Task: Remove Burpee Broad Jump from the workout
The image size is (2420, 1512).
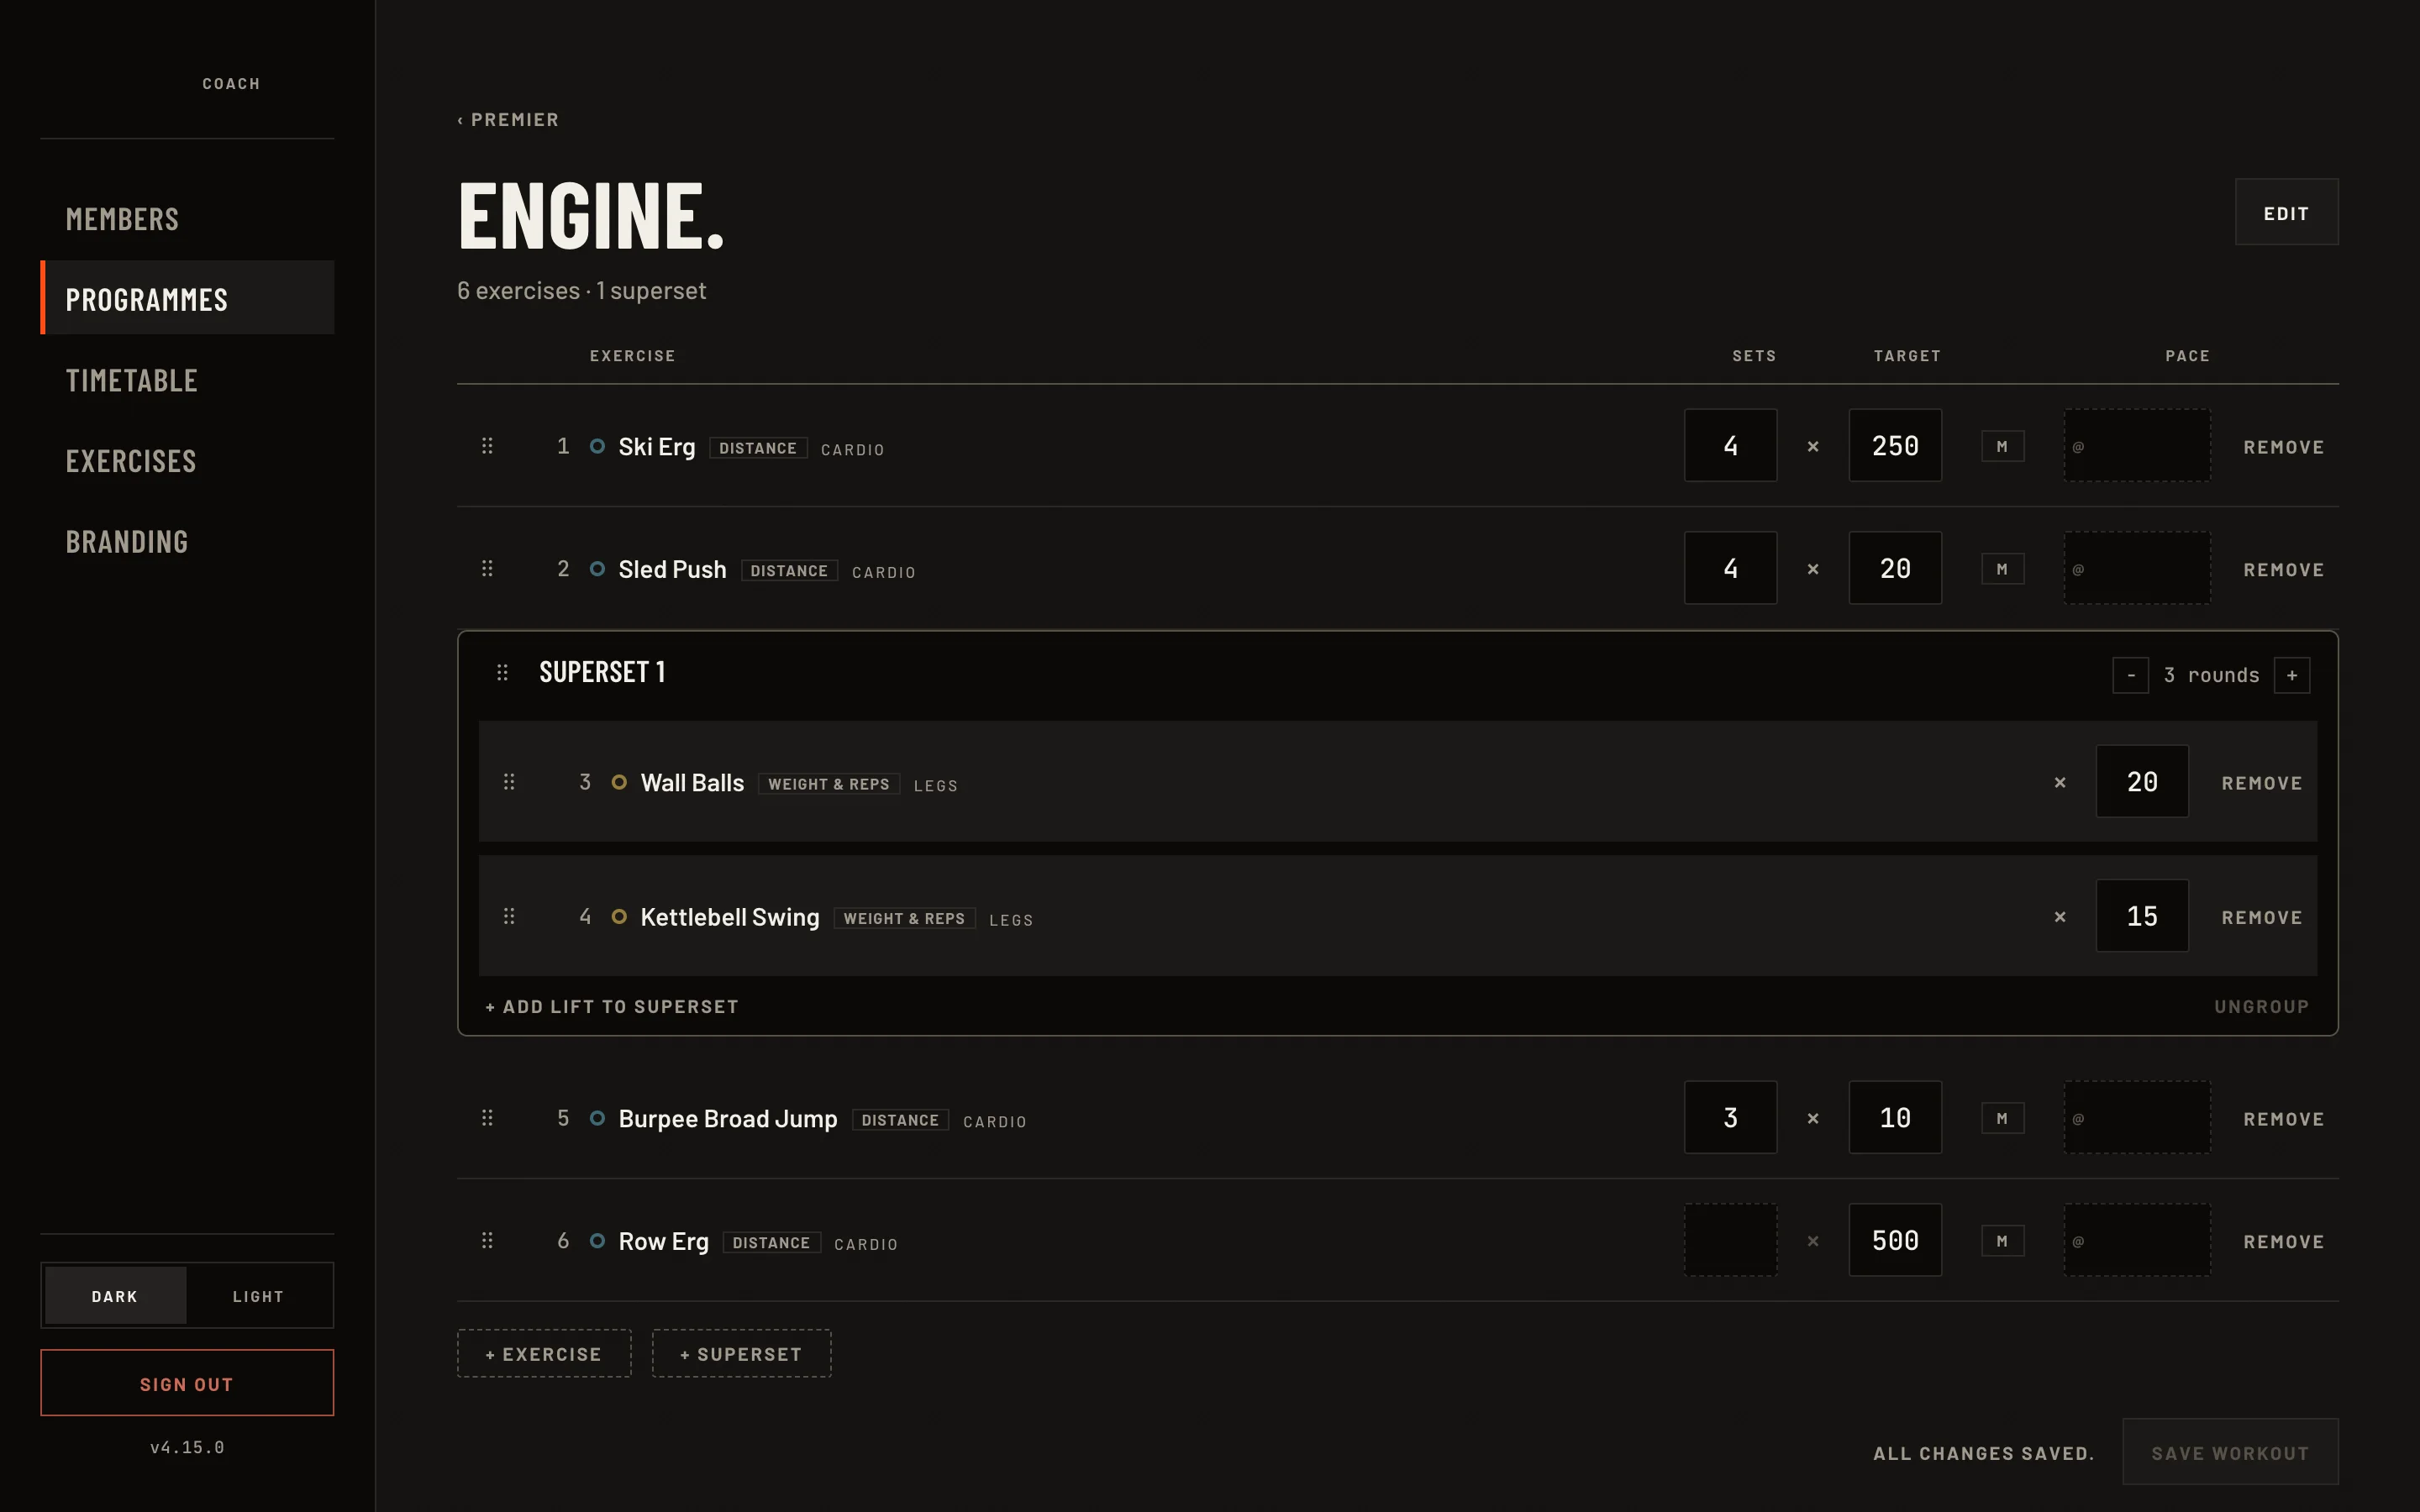Action: coord(2283,1119)
